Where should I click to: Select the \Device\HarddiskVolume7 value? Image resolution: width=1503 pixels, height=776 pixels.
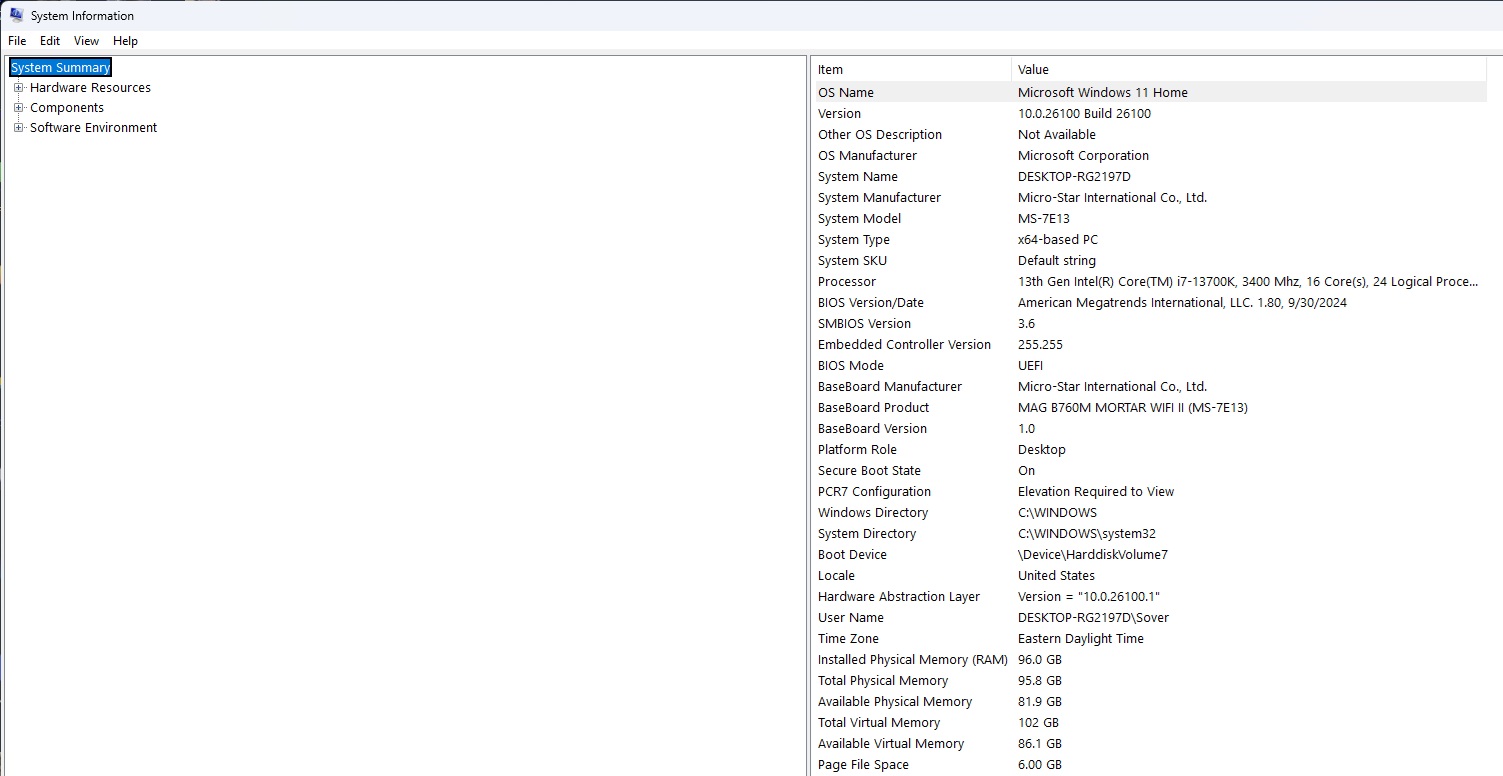[x=1093, y=554]
